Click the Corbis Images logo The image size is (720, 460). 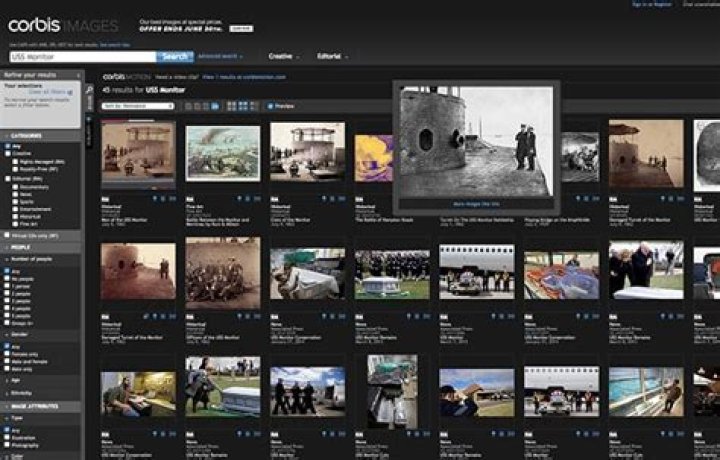click(x=63, y=26)
